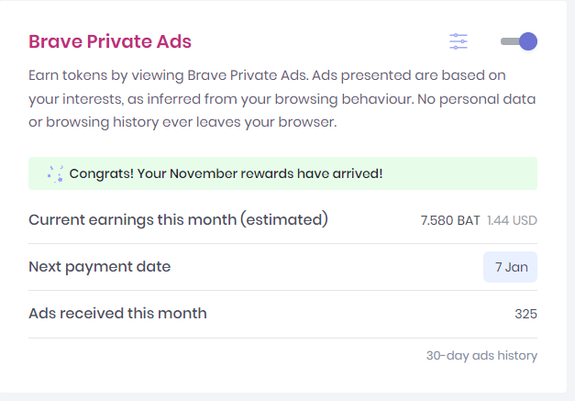
Task: Click the November rewards Congrats message text
Action: (226, 173)
